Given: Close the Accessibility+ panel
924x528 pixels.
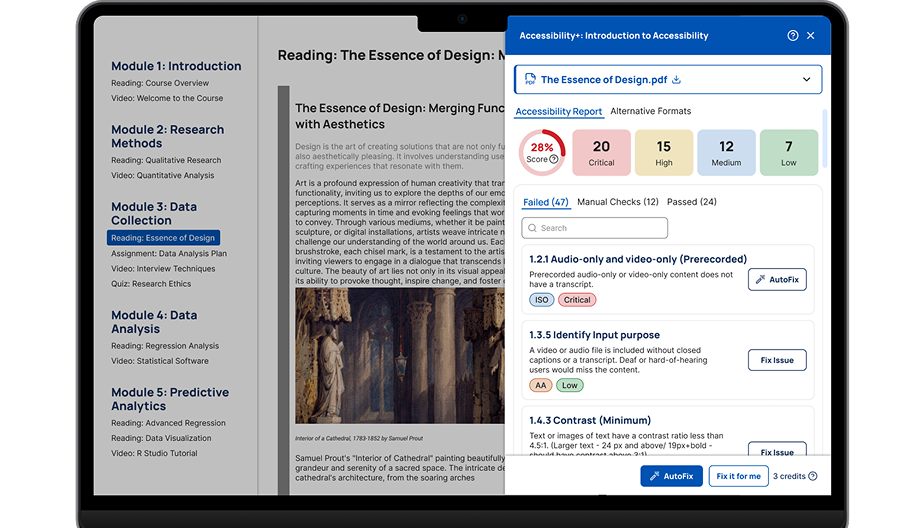Looking at the screenshot, I should (x=811, y=35).
